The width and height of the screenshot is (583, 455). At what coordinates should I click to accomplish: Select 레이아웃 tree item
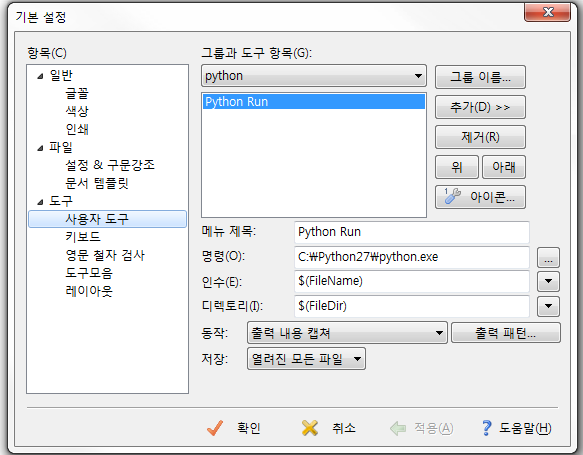point(89,291)
